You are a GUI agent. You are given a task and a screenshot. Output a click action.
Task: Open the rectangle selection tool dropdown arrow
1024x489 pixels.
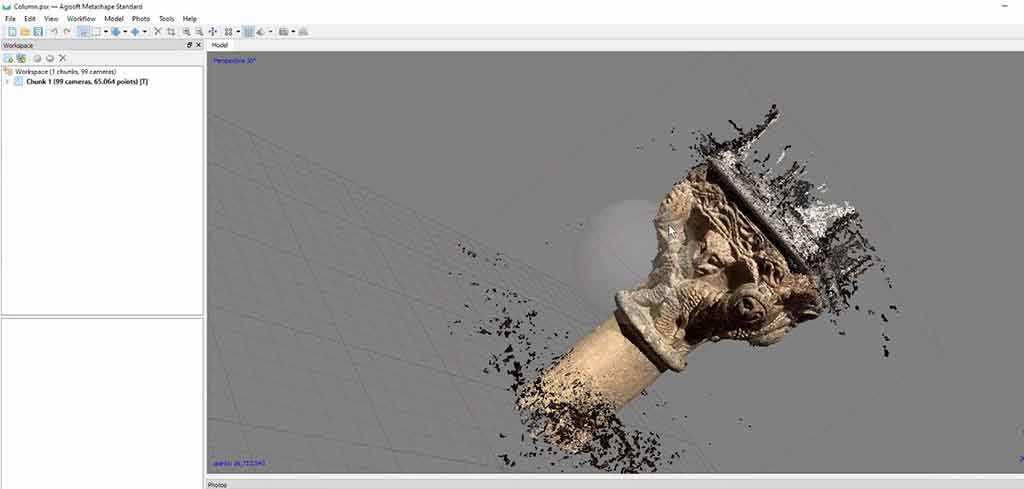(105, 32)
